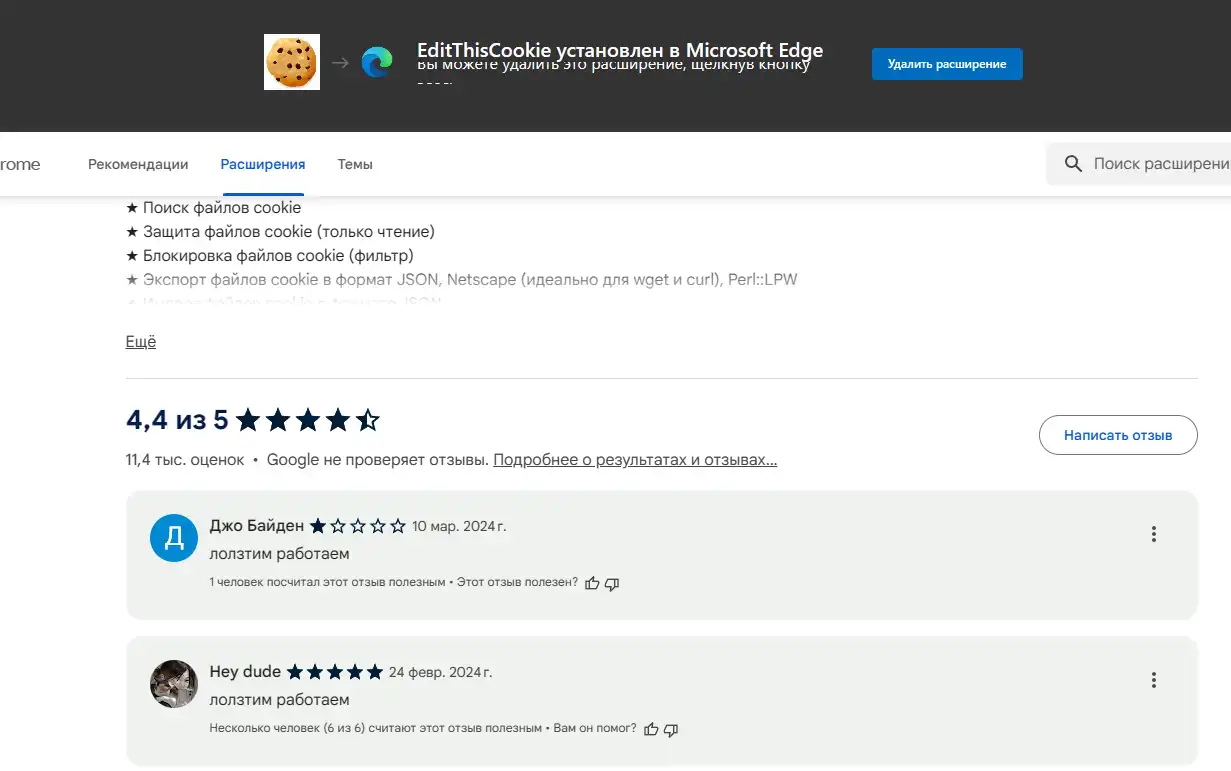This screenshot has height=771, width=1231.
Task: Click the EditThisCookie cookie icon in banner
Action: 292,62
